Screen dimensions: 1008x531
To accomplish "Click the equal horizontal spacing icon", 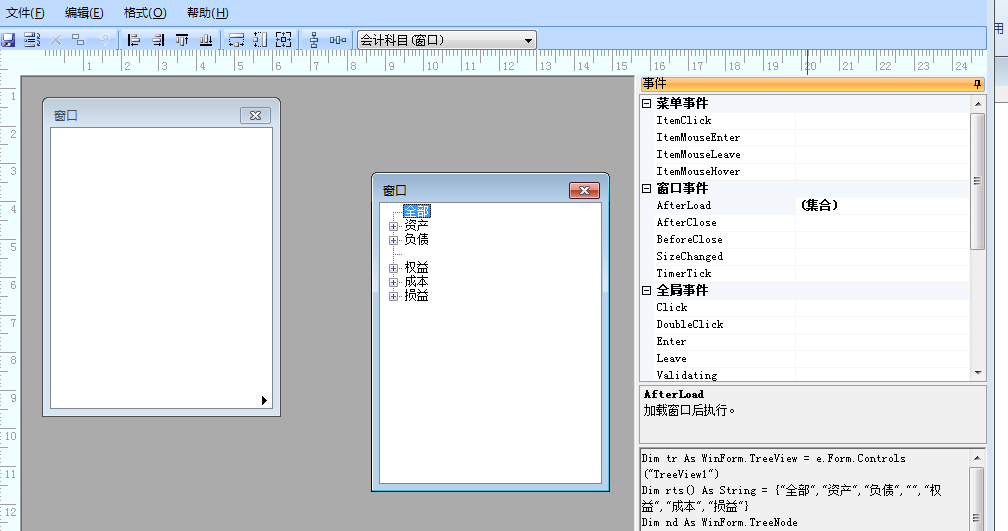I will (x=338, y=40).
